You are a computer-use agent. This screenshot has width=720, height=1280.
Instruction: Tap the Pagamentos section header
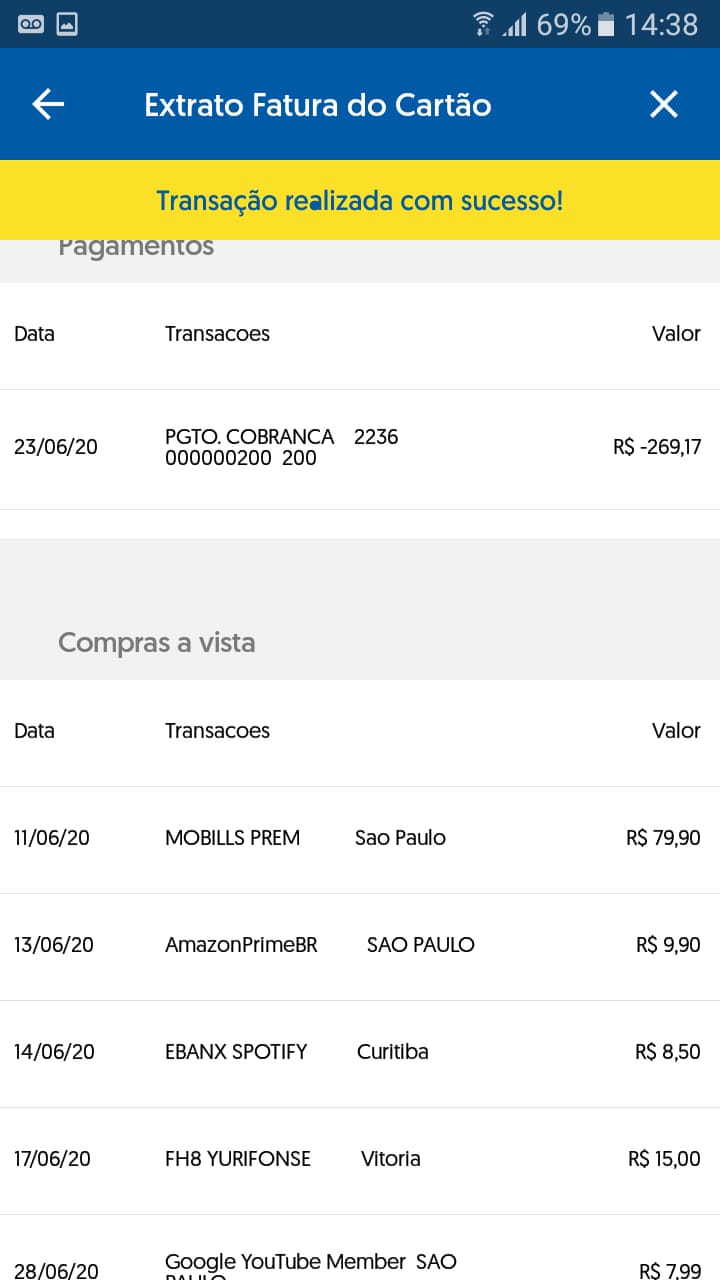(x=136, y=248)
